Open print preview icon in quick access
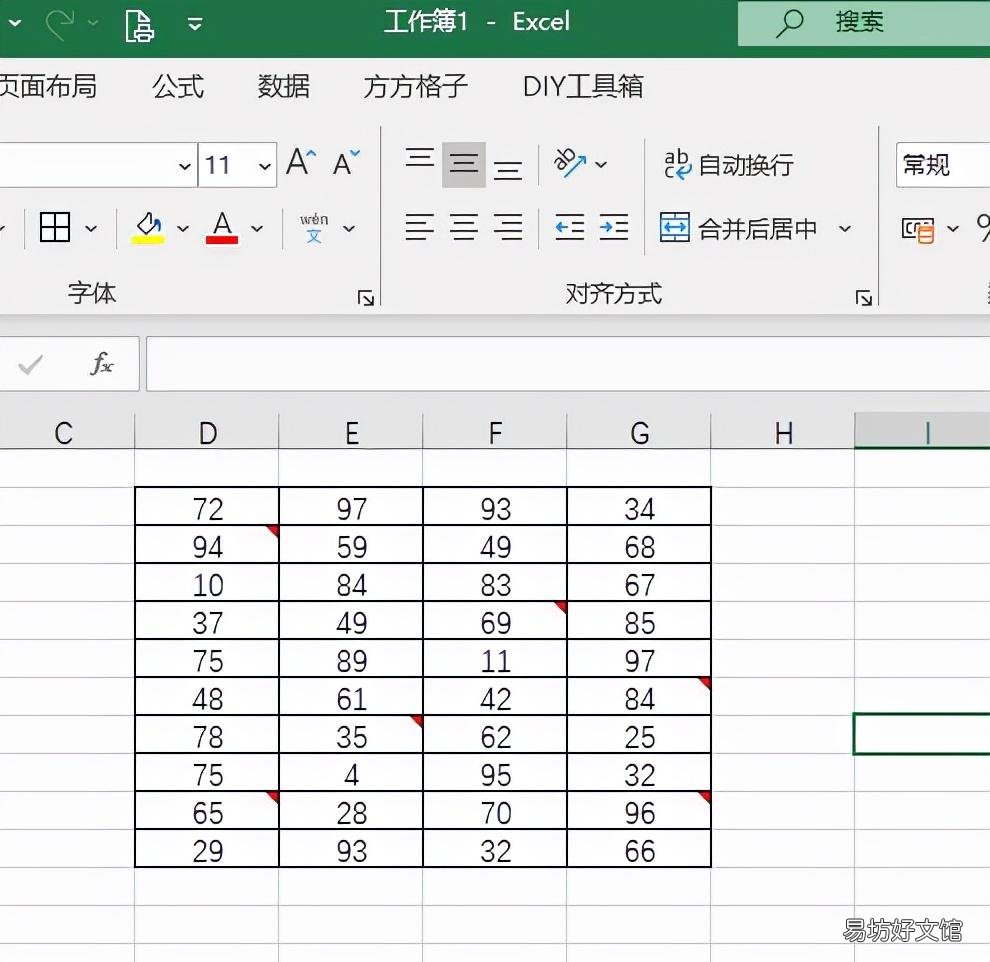 pos(139,25)
